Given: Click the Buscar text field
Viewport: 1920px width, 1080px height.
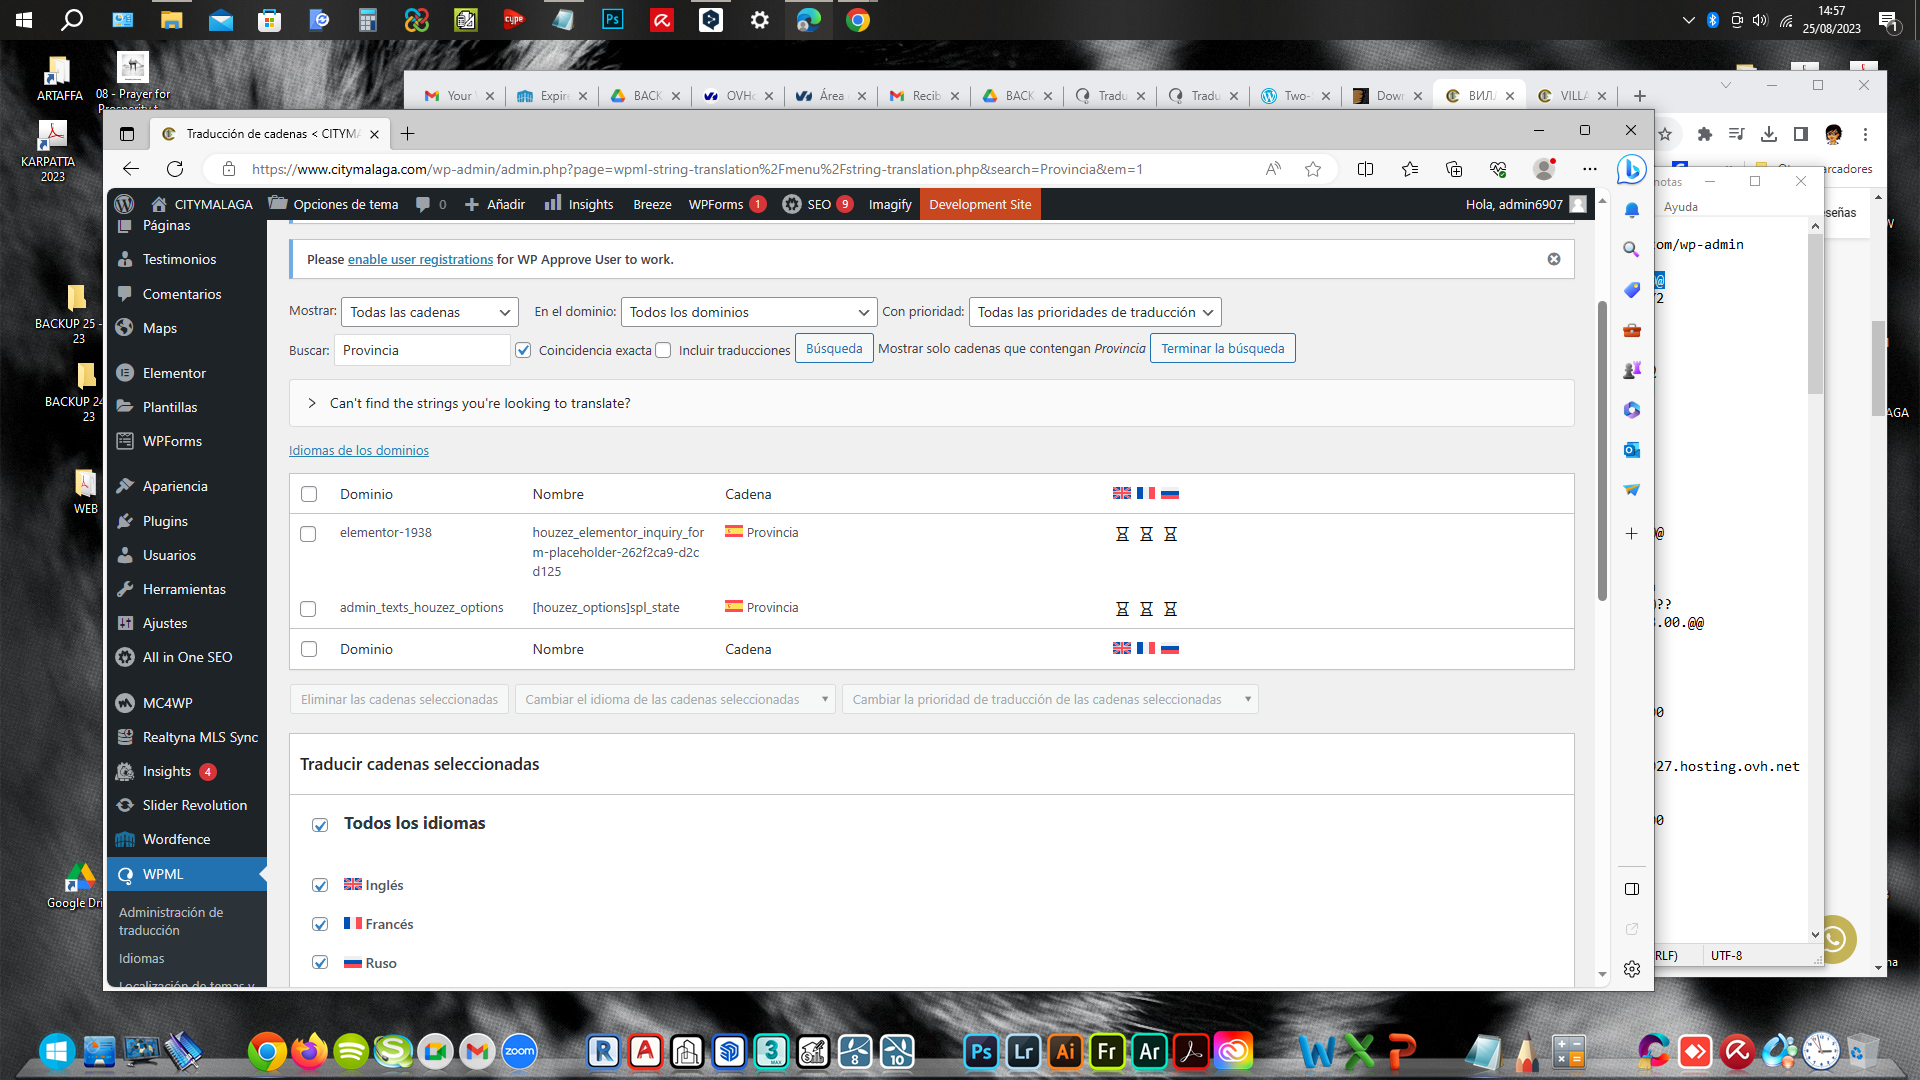Looking at the screenshot, I should pos(421,350).
